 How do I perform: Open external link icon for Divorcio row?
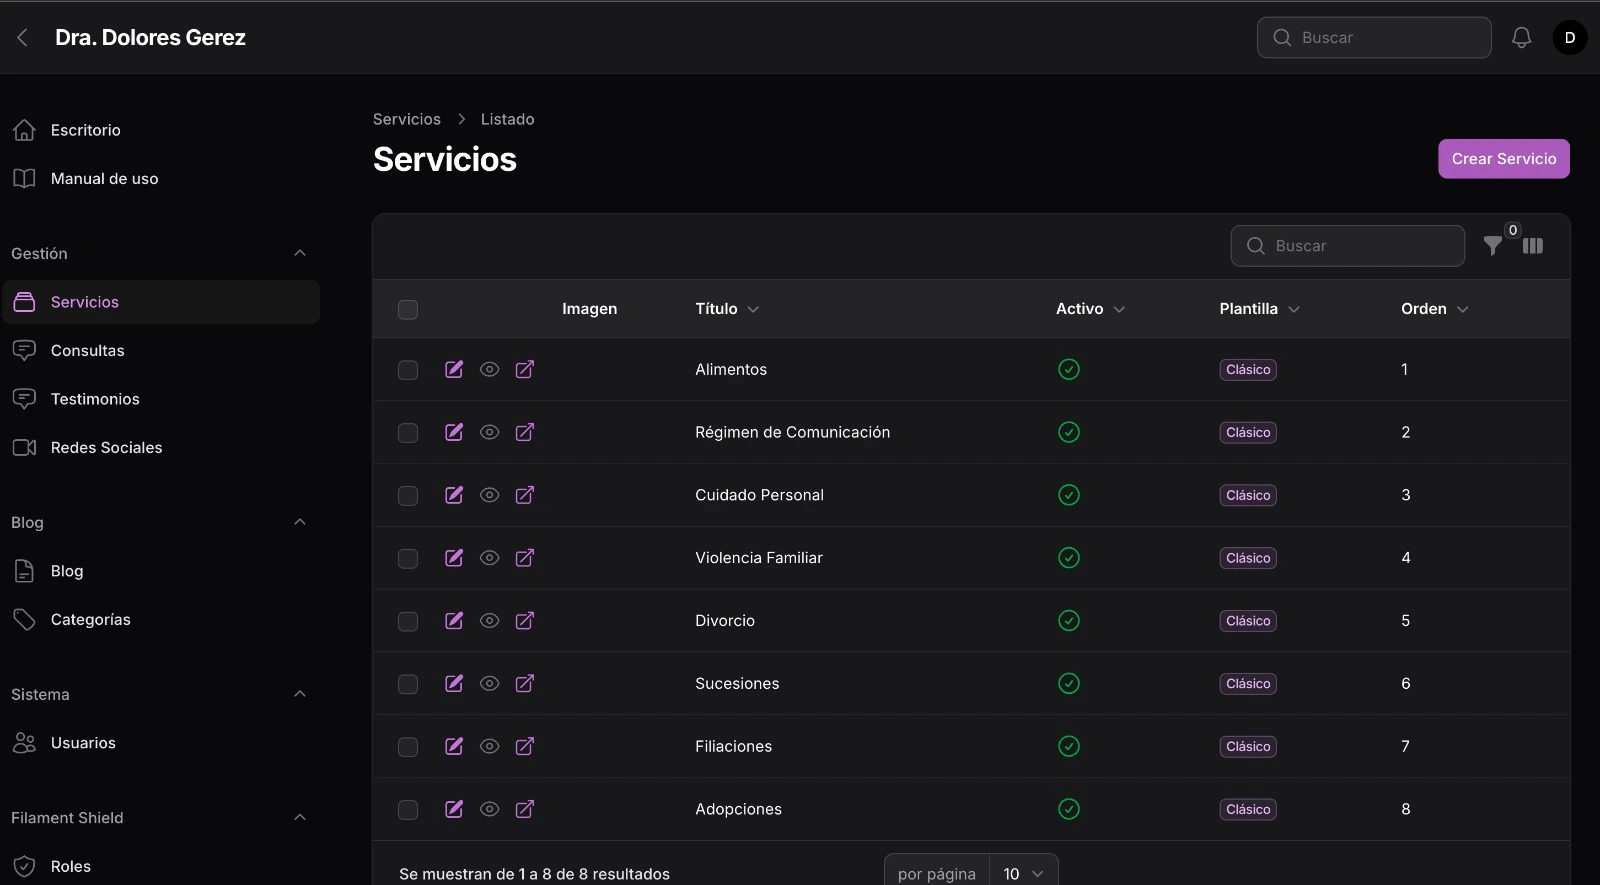click(524, 621)
